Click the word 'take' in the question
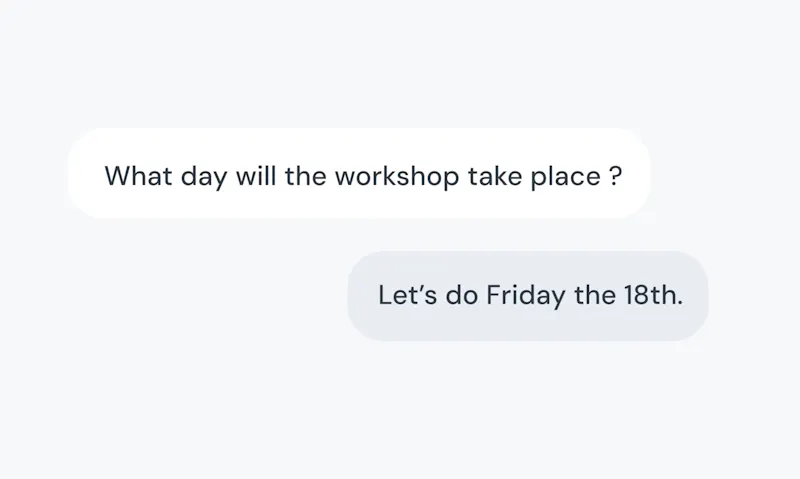This screenshot has height=479, width=800. 495,175
